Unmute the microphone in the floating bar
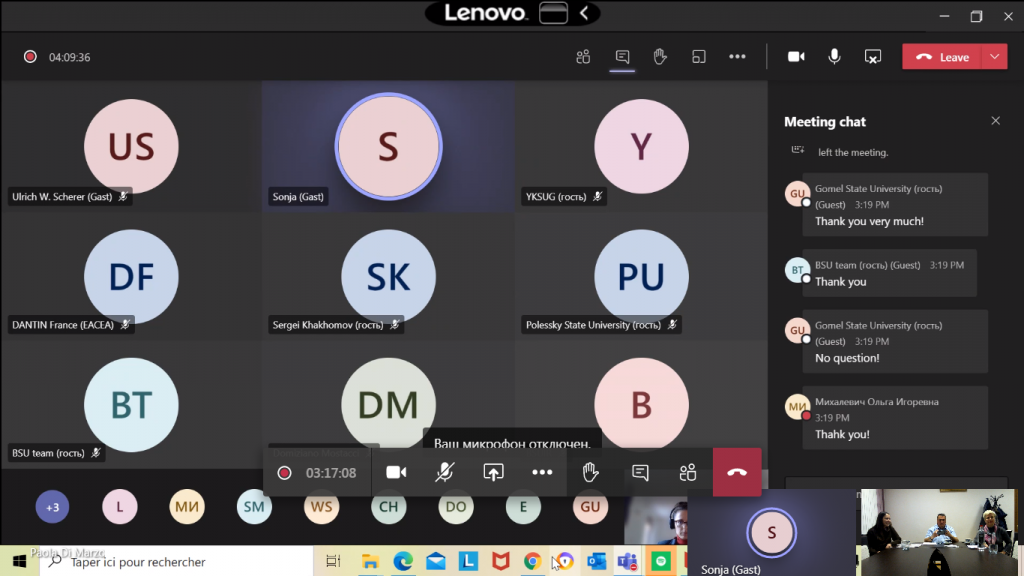 coord(445,473)
